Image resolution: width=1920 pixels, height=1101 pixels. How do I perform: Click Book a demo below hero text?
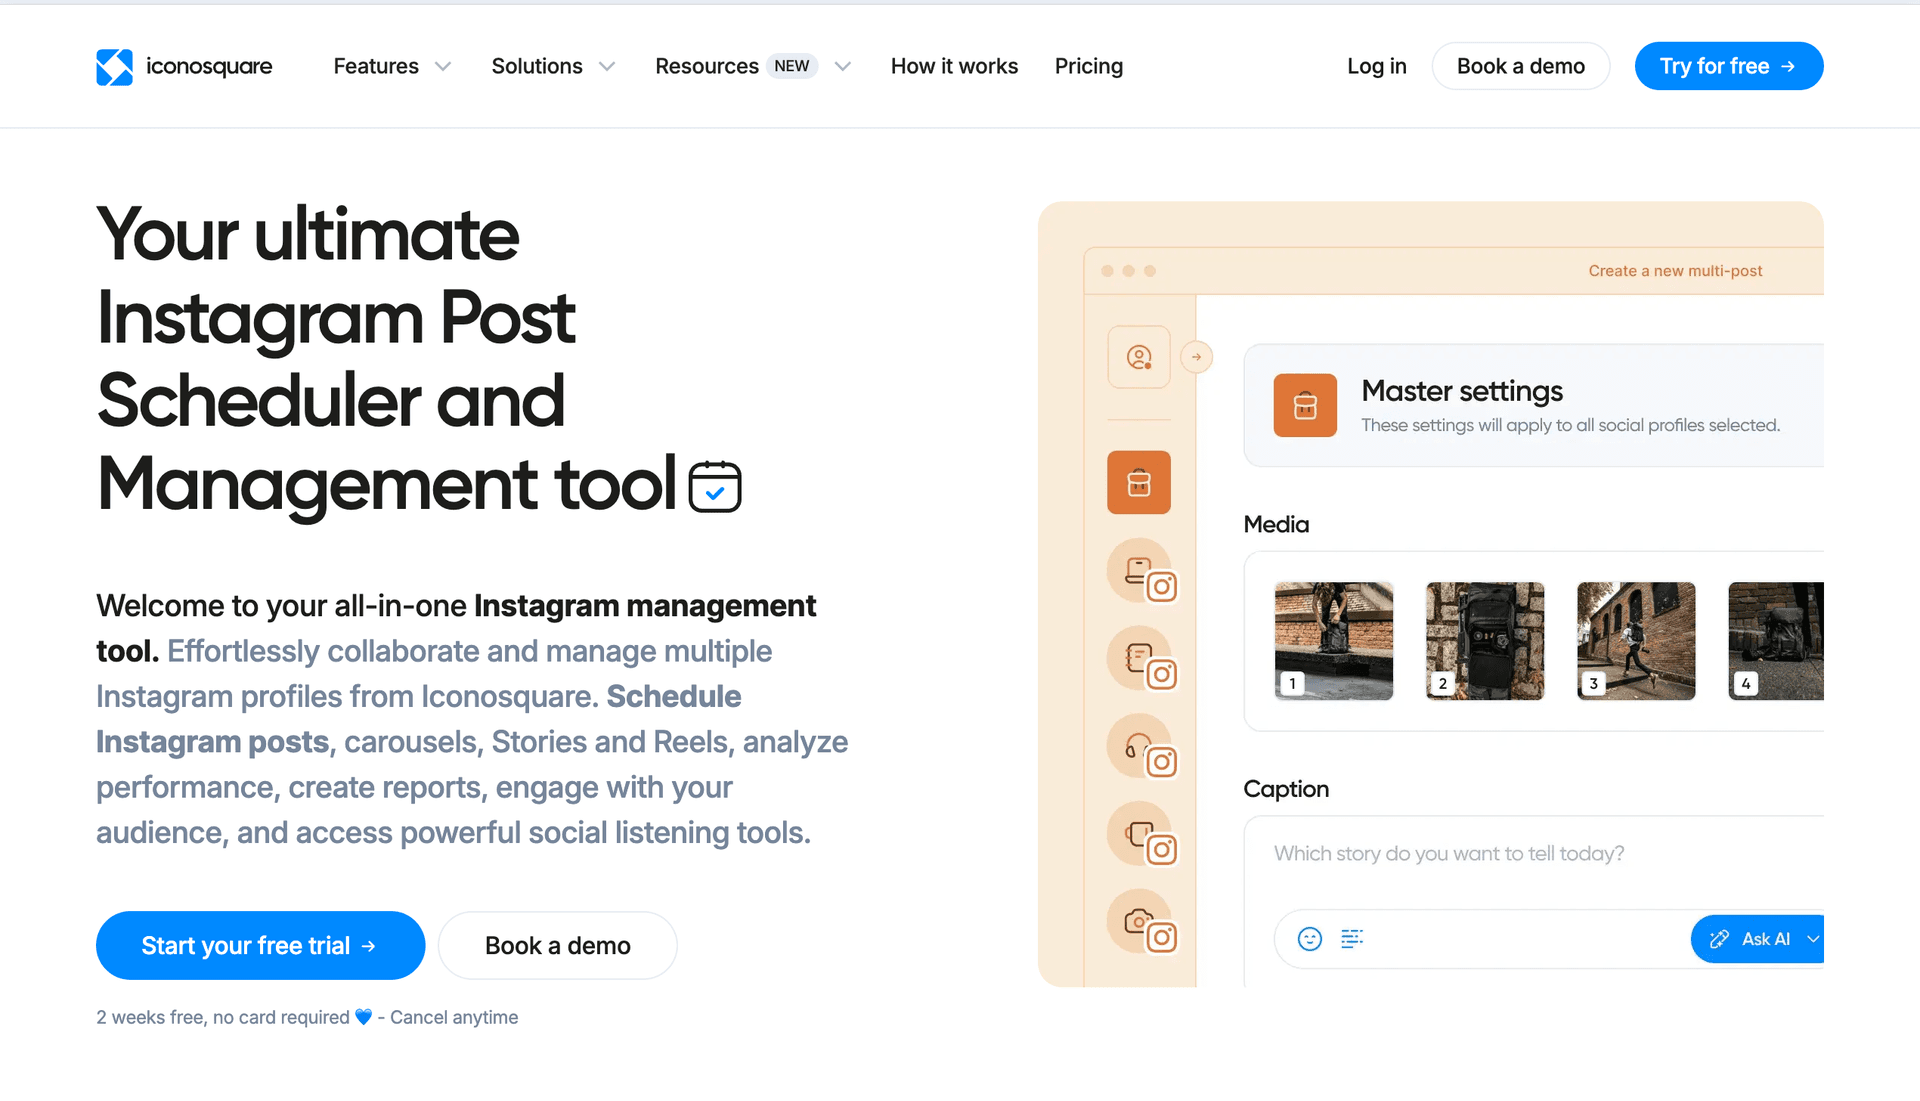(x=557, y=945)
